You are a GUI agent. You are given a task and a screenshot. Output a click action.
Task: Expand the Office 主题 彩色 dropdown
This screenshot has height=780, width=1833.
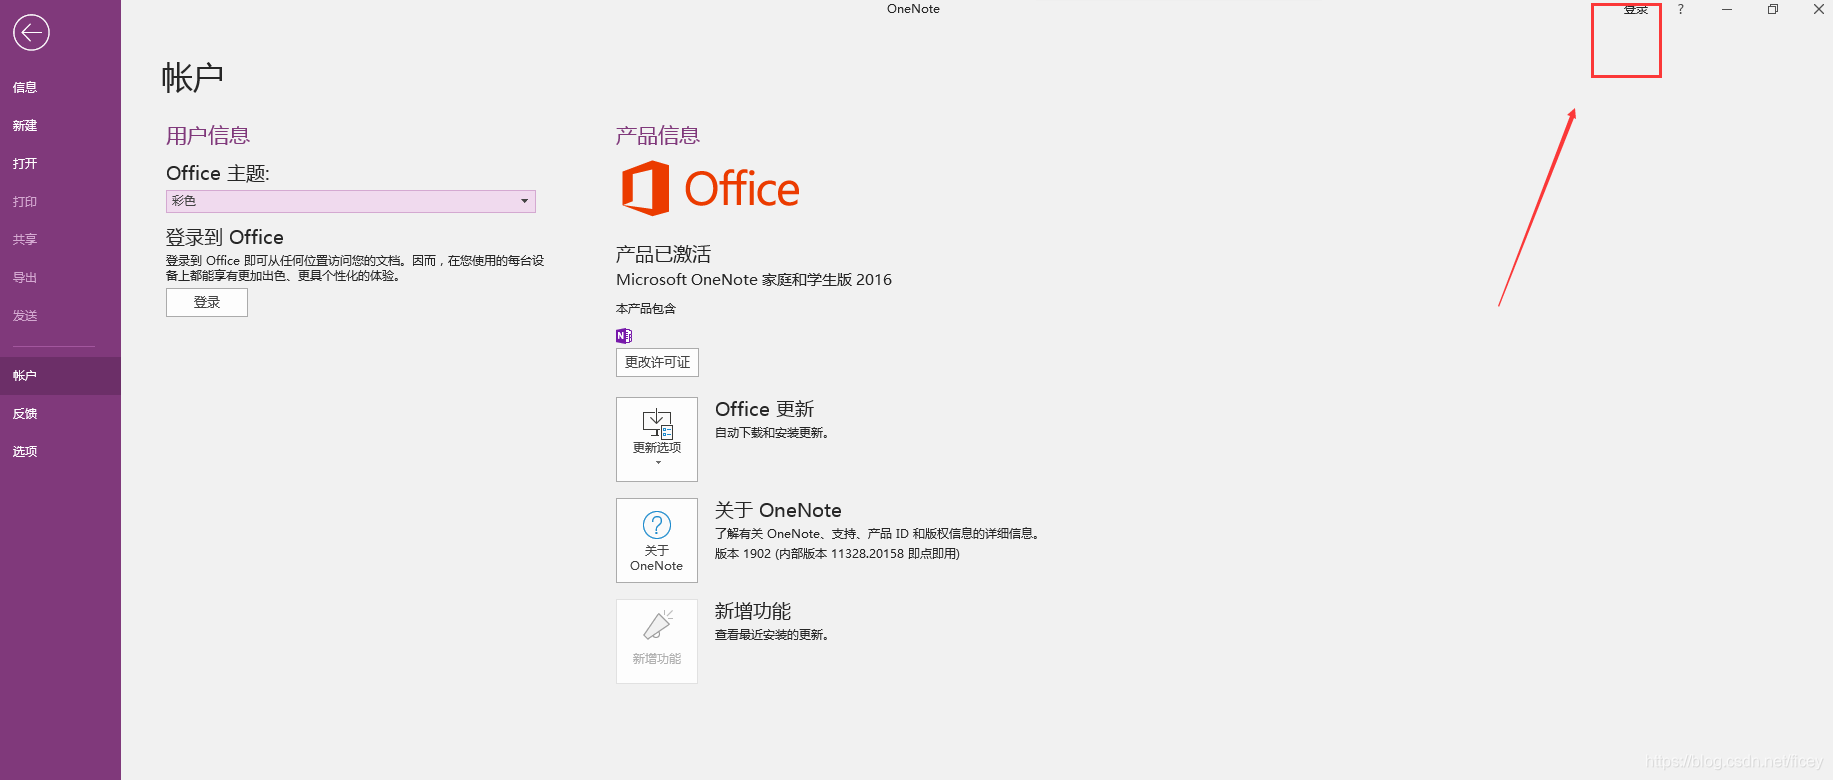(351, 201)
